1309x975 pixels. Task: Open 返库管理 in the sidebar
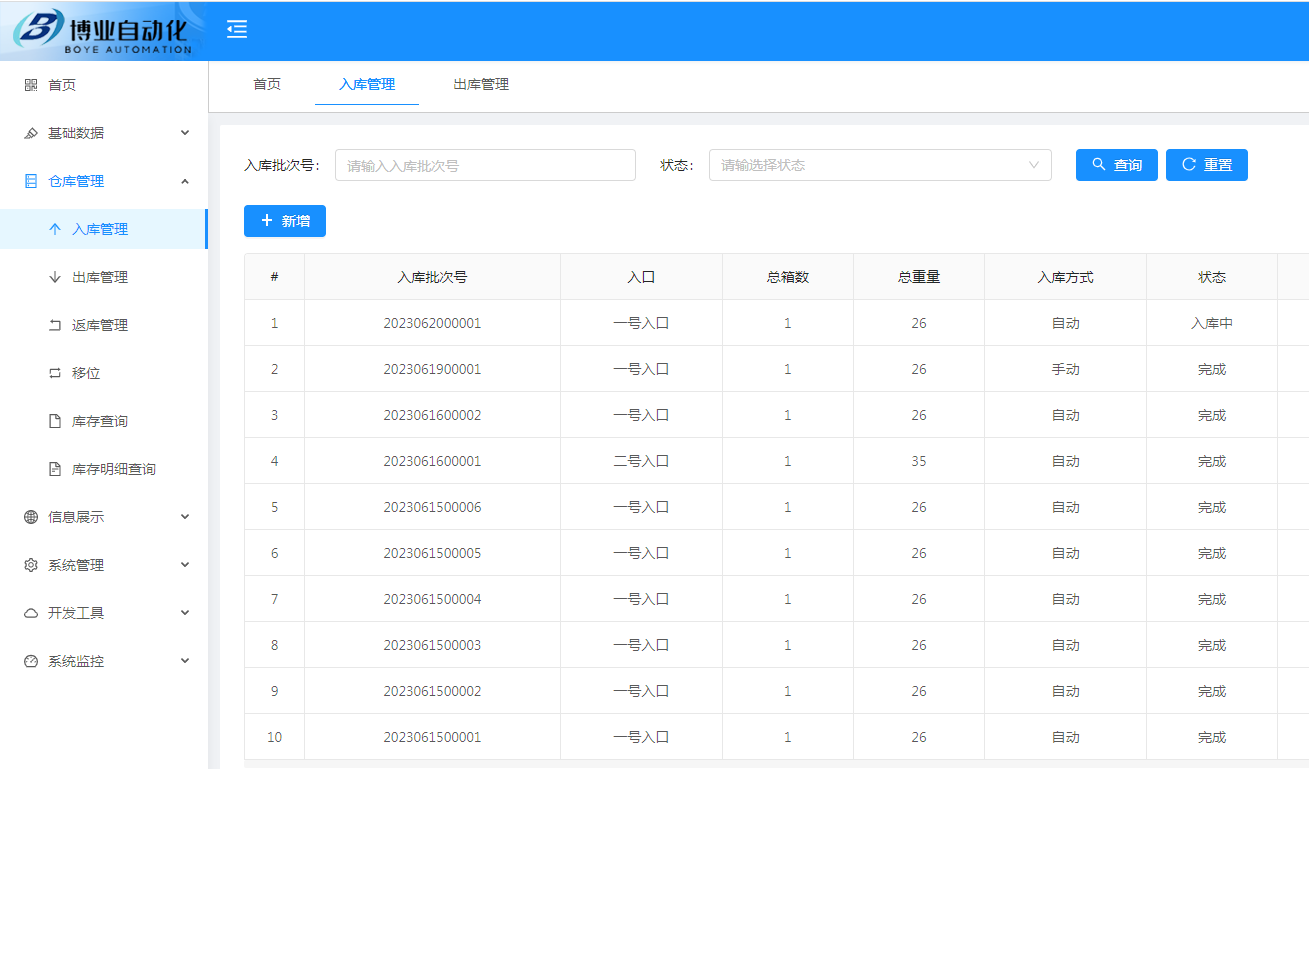point(104,325)
